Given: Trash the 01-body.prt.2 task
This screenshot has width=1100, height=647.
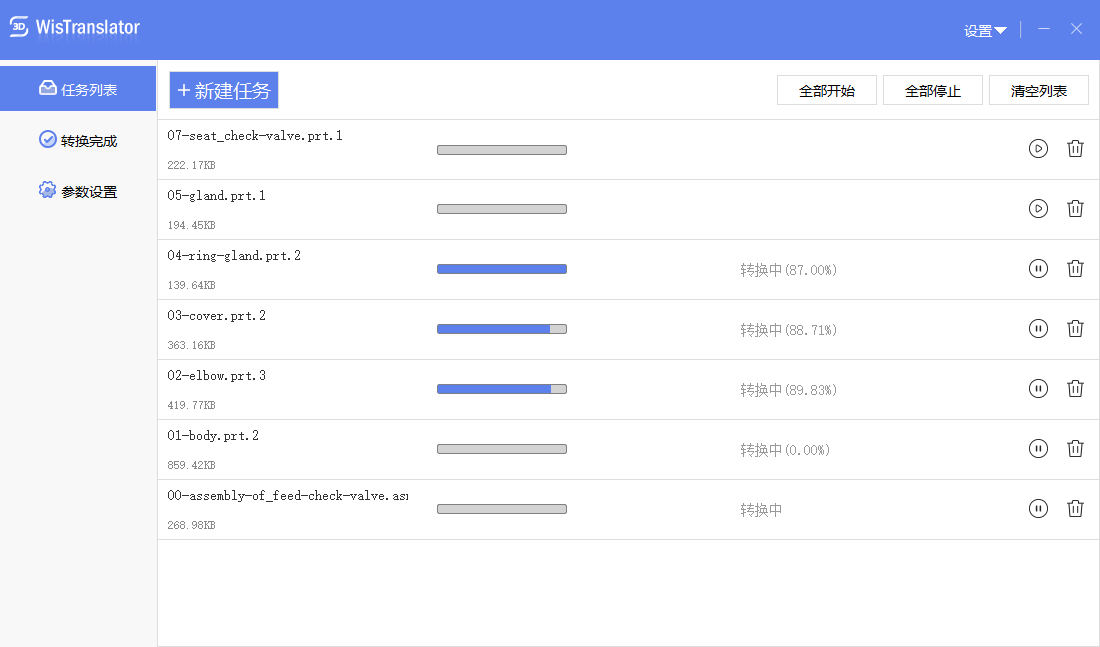Looking at the screenshot, I should pos(1075,448).
